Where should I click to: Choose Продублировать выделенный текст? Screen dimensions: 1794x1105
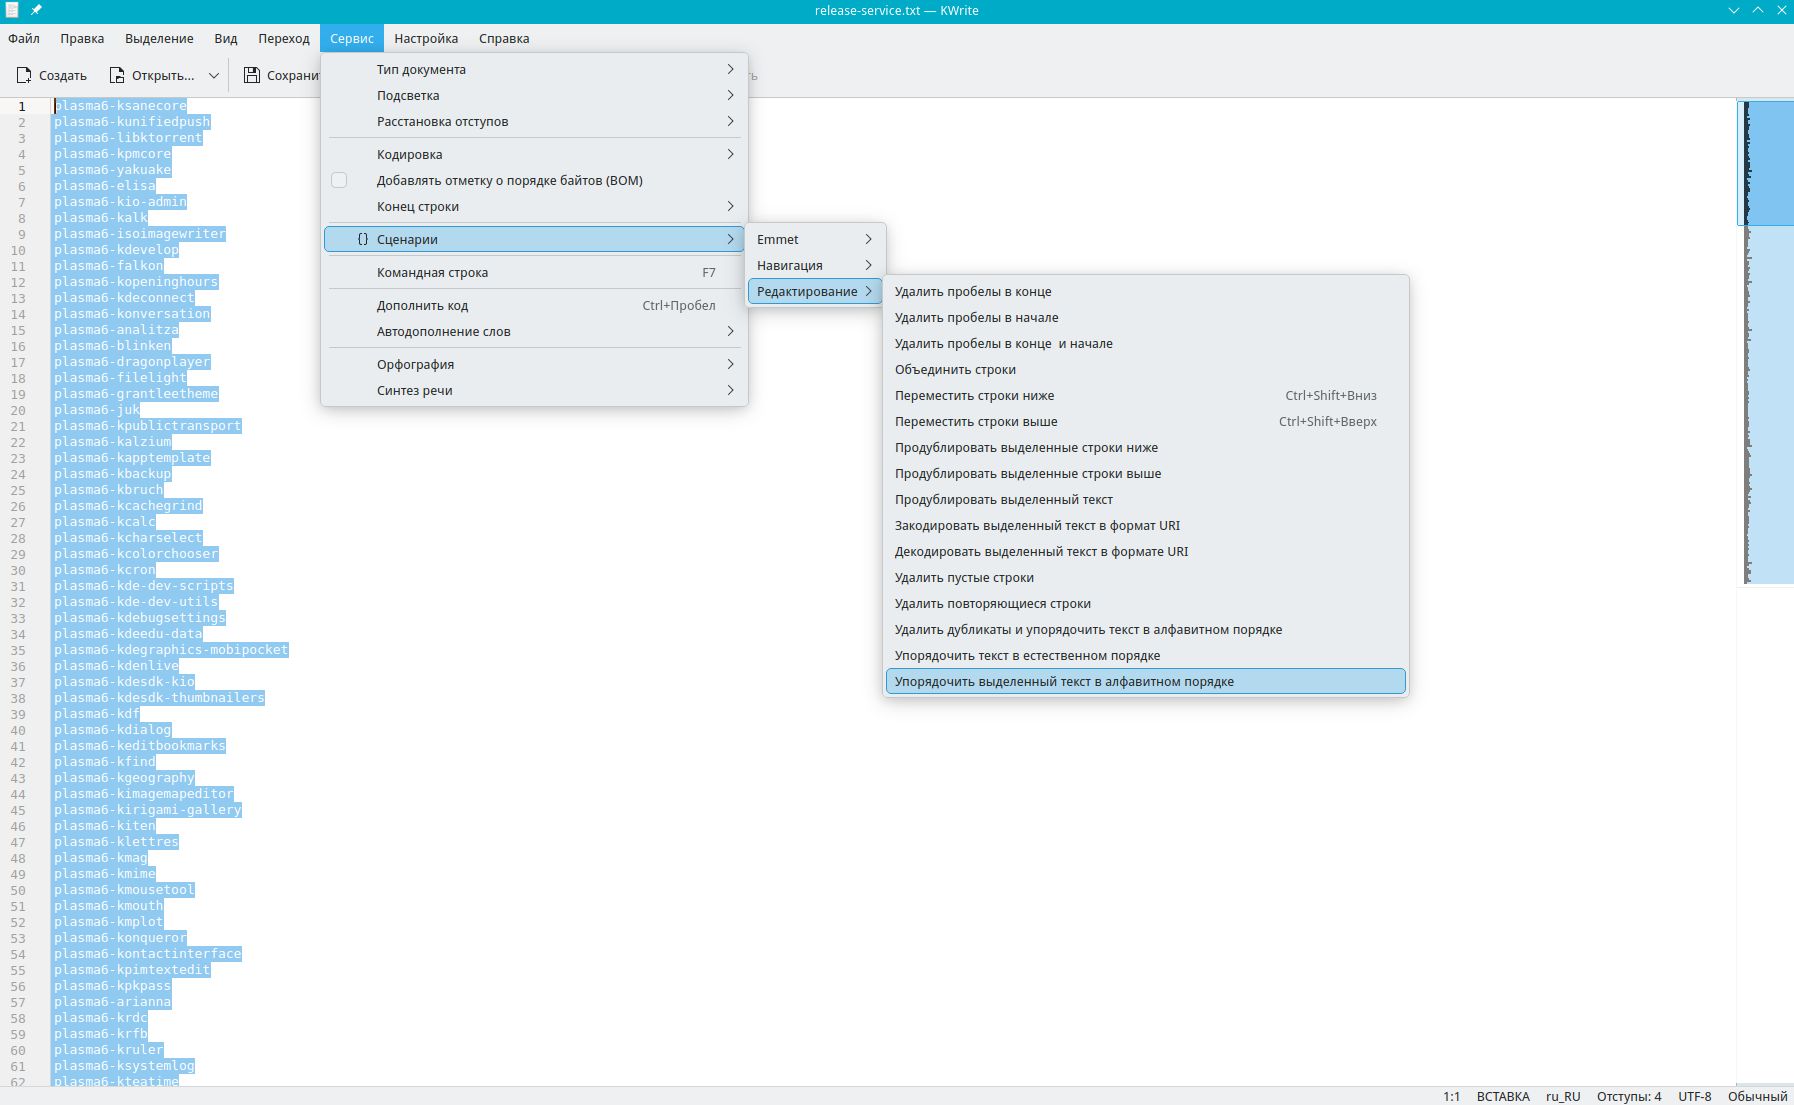click(x=1146, y=500)
